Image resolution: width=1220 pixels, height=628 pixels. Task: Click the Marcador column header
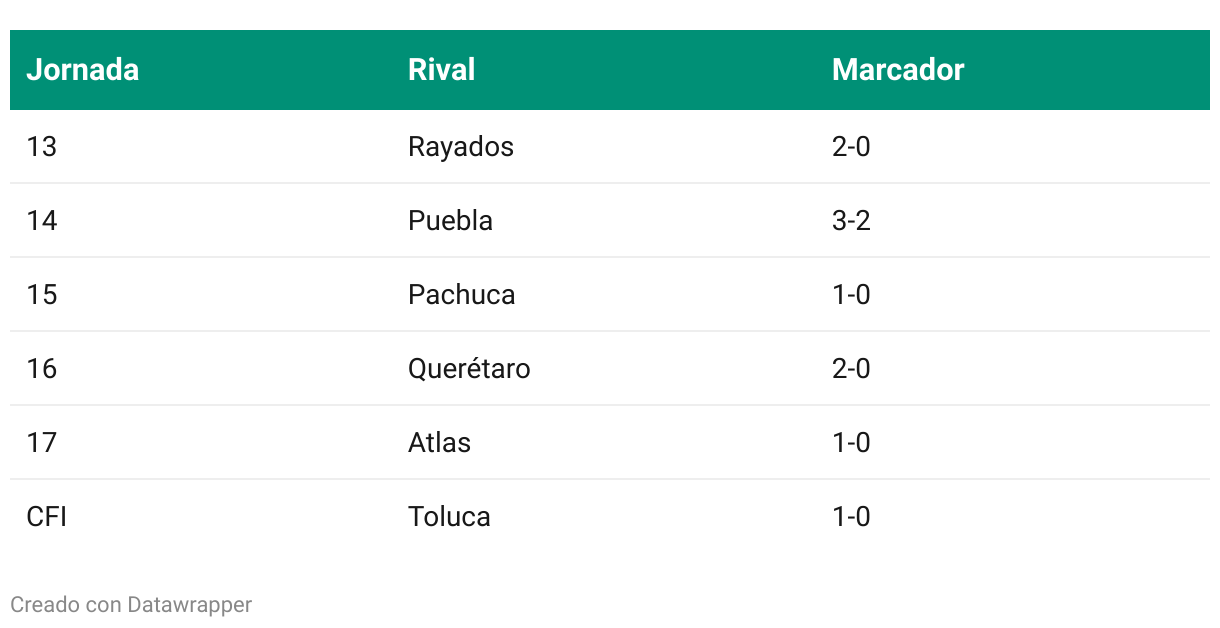[x=898, y=70]
